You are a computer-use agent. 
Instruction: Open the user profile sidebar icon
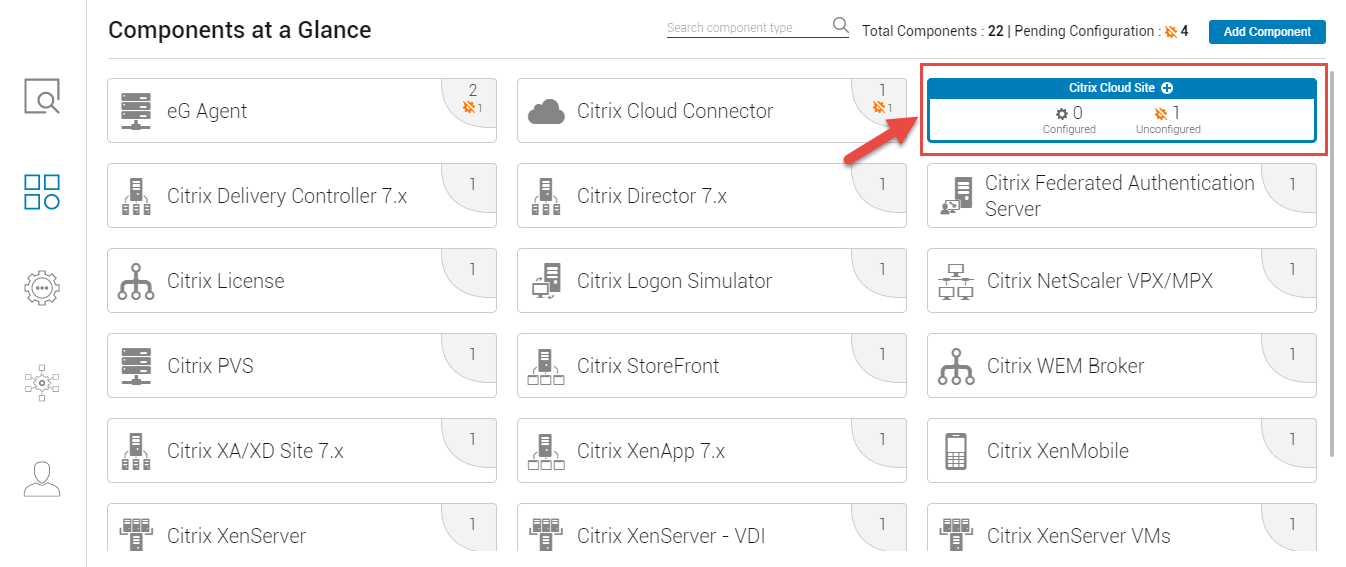click(42, 478)
